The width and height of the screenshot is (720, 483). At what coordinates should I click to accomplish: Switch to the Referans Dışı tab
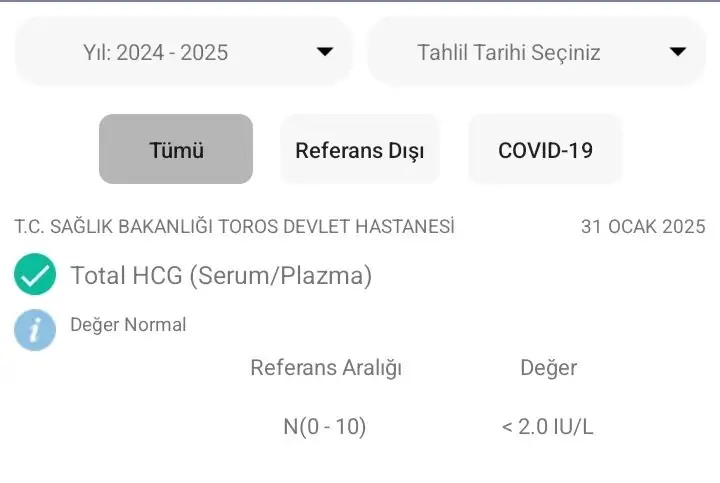tap(359, 150)
